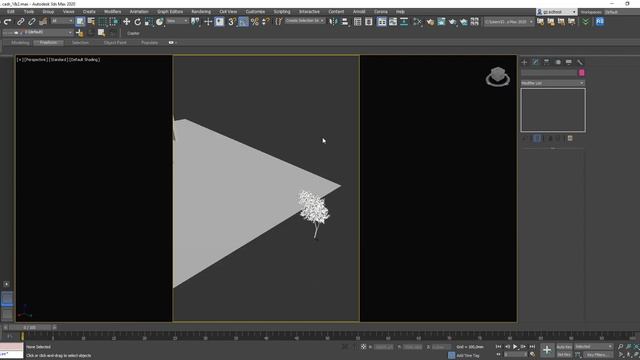
Task: Toggle Window/Crossing selection mode
Action: [113, 22]
